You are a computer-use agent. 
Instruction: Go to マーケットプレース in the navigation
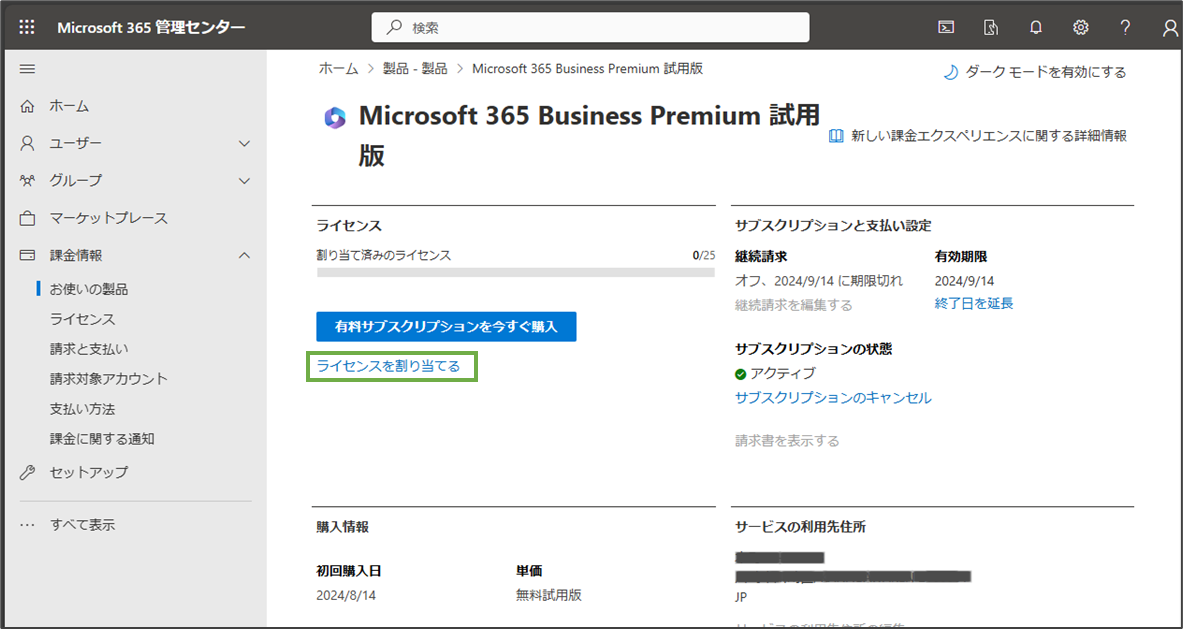109,219
